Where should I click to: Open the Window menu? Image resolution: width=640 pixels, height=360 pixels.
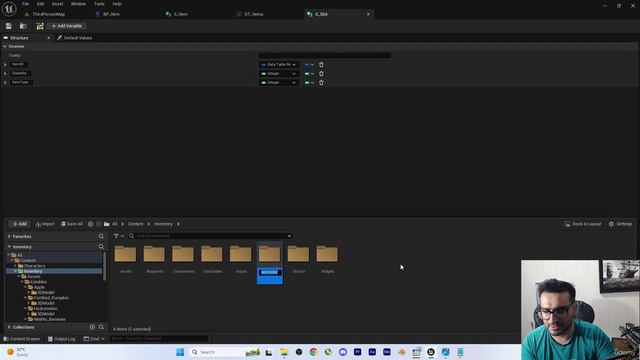coord(78,4)
